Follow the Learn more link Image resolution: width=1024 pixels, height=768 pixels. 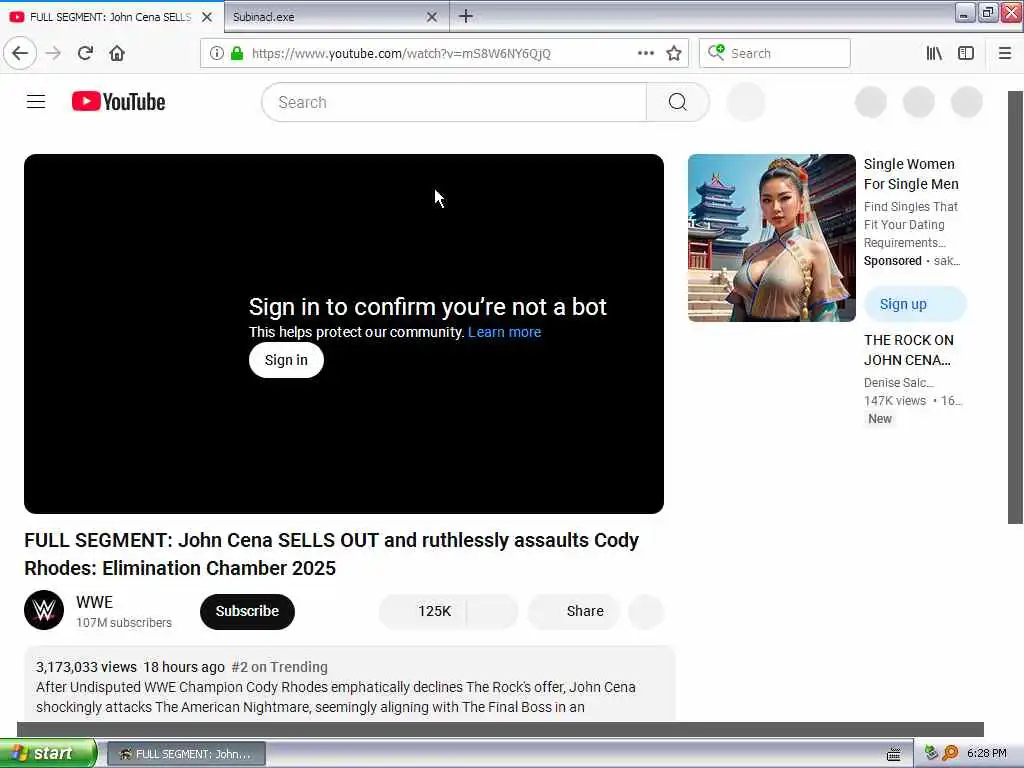(x=504, y=332)
